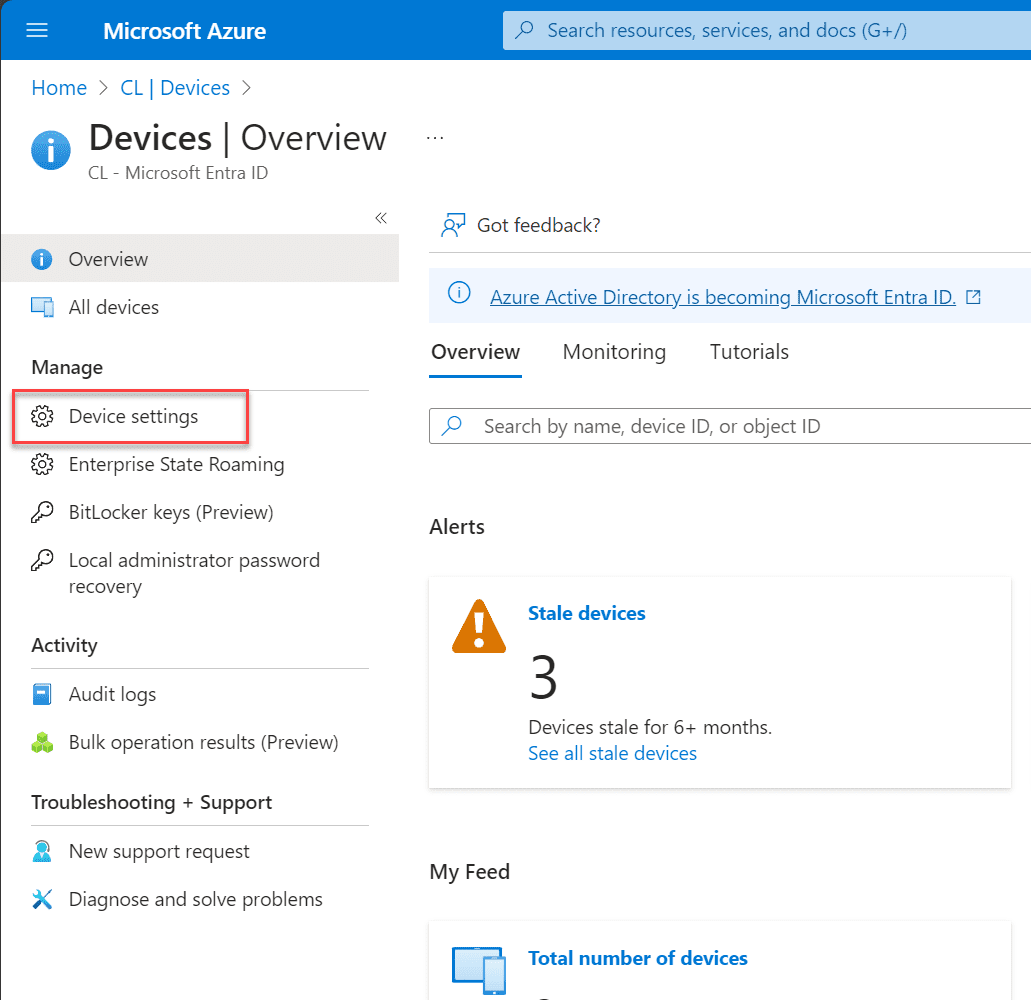Viewport: 1031px width, 1000px height.
Task: Click the banner information icon
Action: point(459,292)
